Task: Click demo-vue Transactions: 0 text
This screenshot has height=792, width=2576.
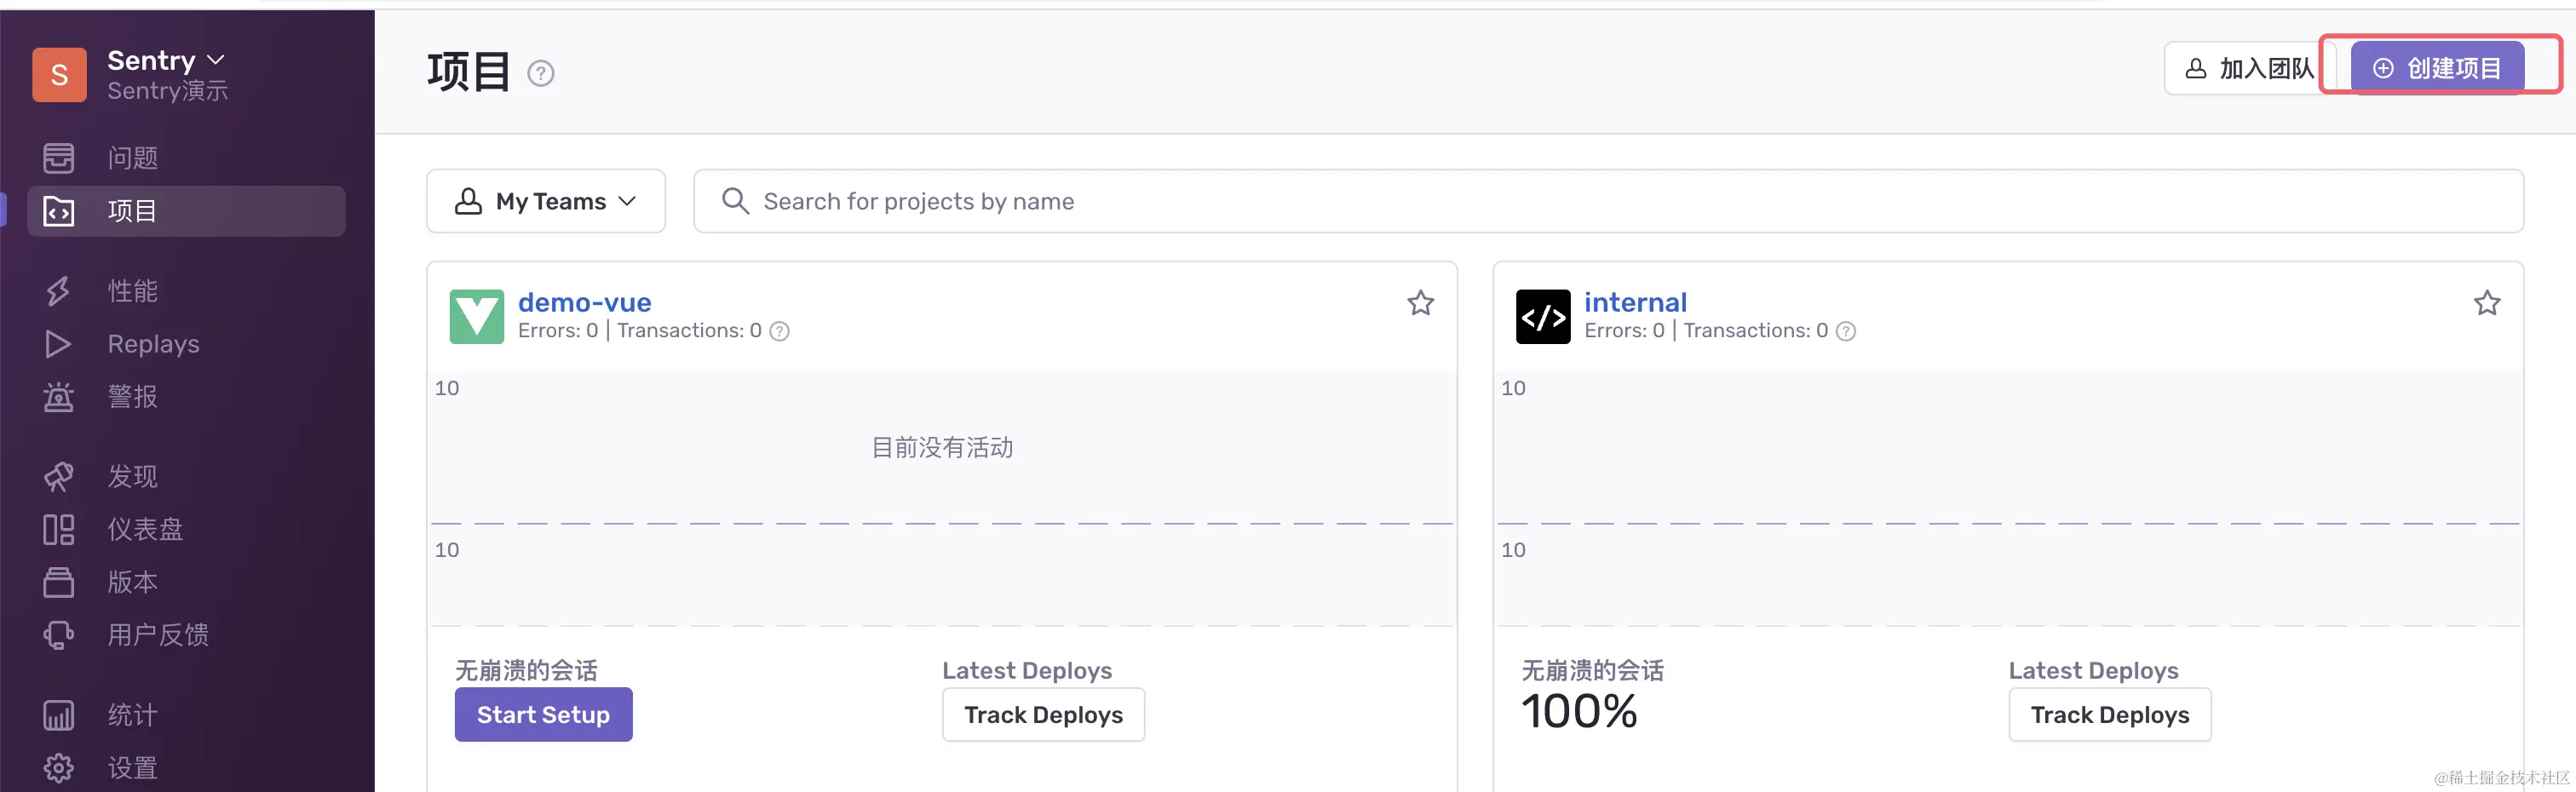Action: coord(689,330)
